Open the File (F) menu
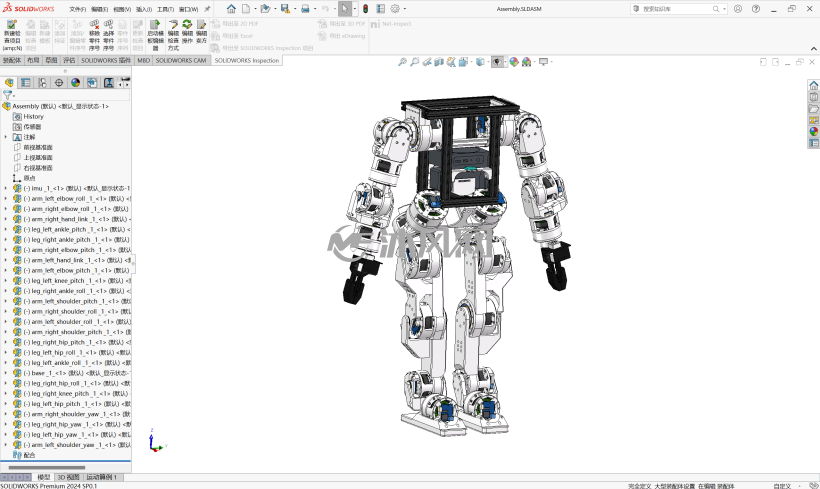Screen dimensions: 820x489 (x=77, y=9)
